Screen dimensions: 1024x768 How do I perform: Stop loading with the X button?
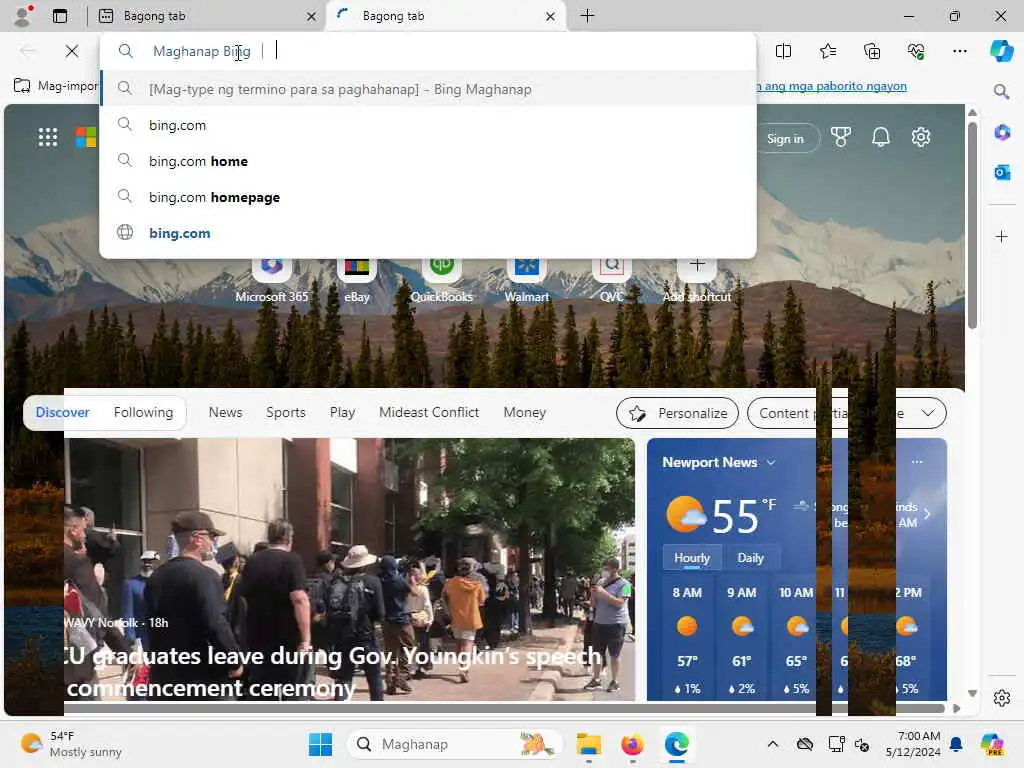coord(72,51)
